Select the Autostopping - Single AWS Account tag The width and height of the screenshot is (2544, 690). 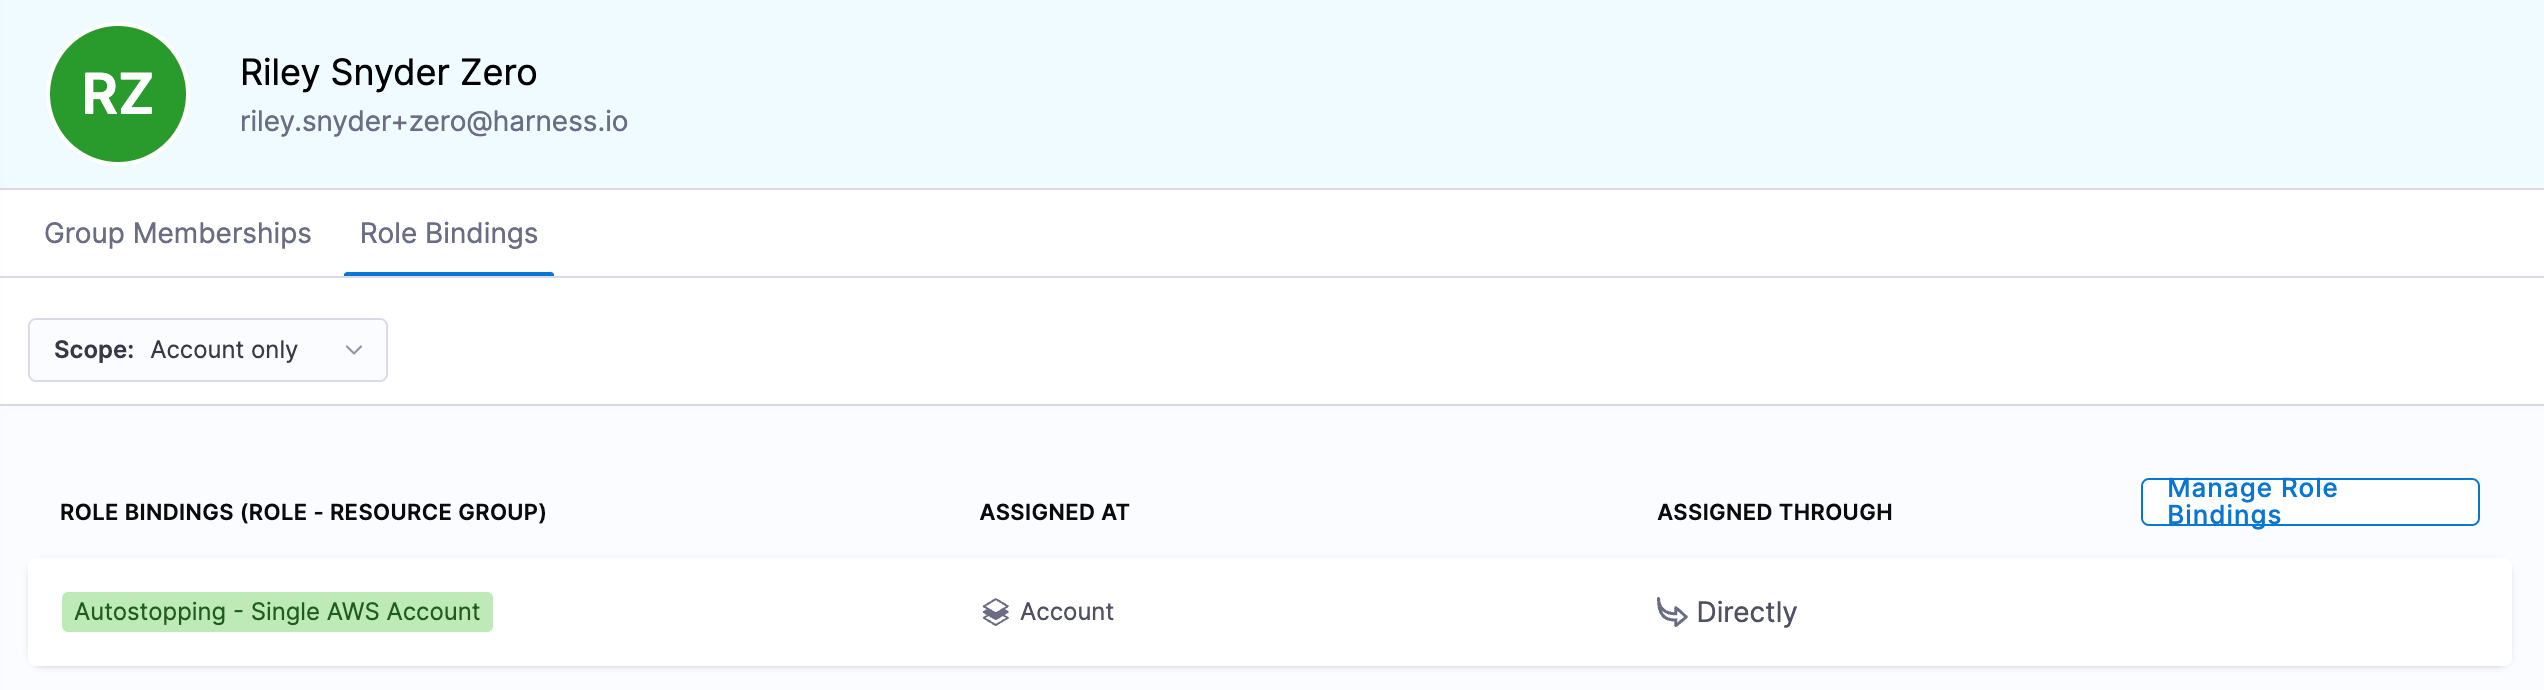(277, 612)
